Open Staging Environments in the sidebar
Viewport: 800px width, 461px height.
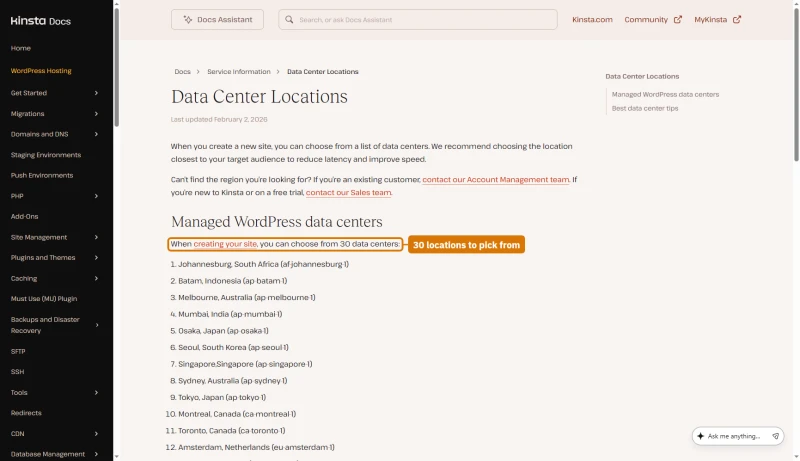click(46, 155)
